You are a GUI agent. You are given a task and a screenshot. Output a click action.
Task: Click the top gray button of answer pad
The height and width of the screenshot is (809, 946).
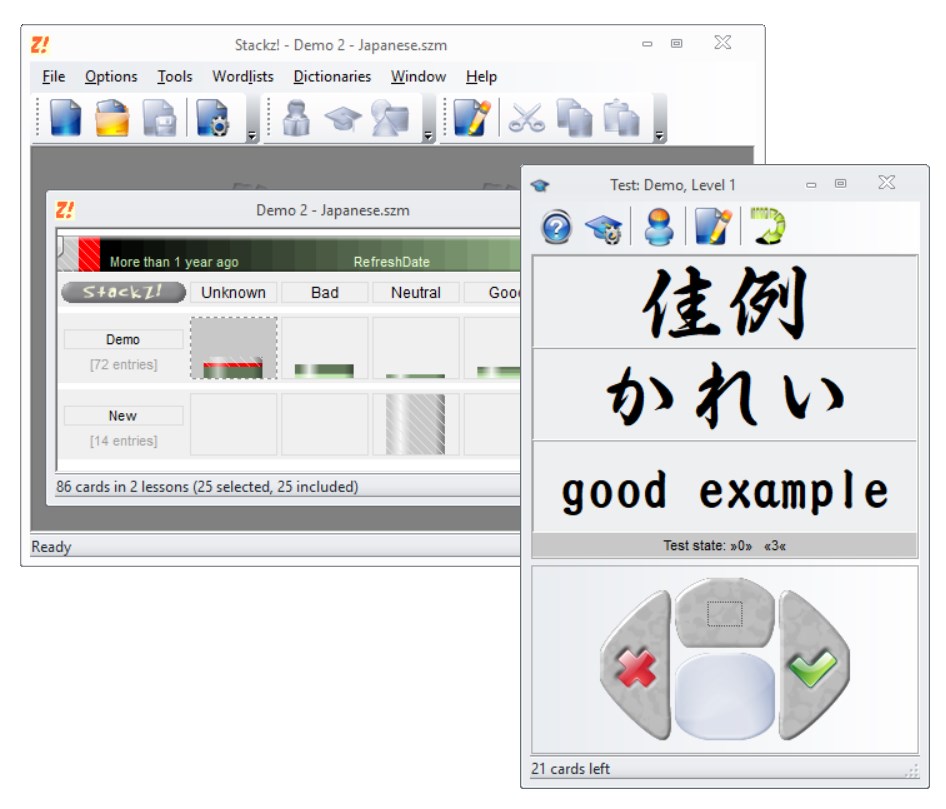point(725,614)
